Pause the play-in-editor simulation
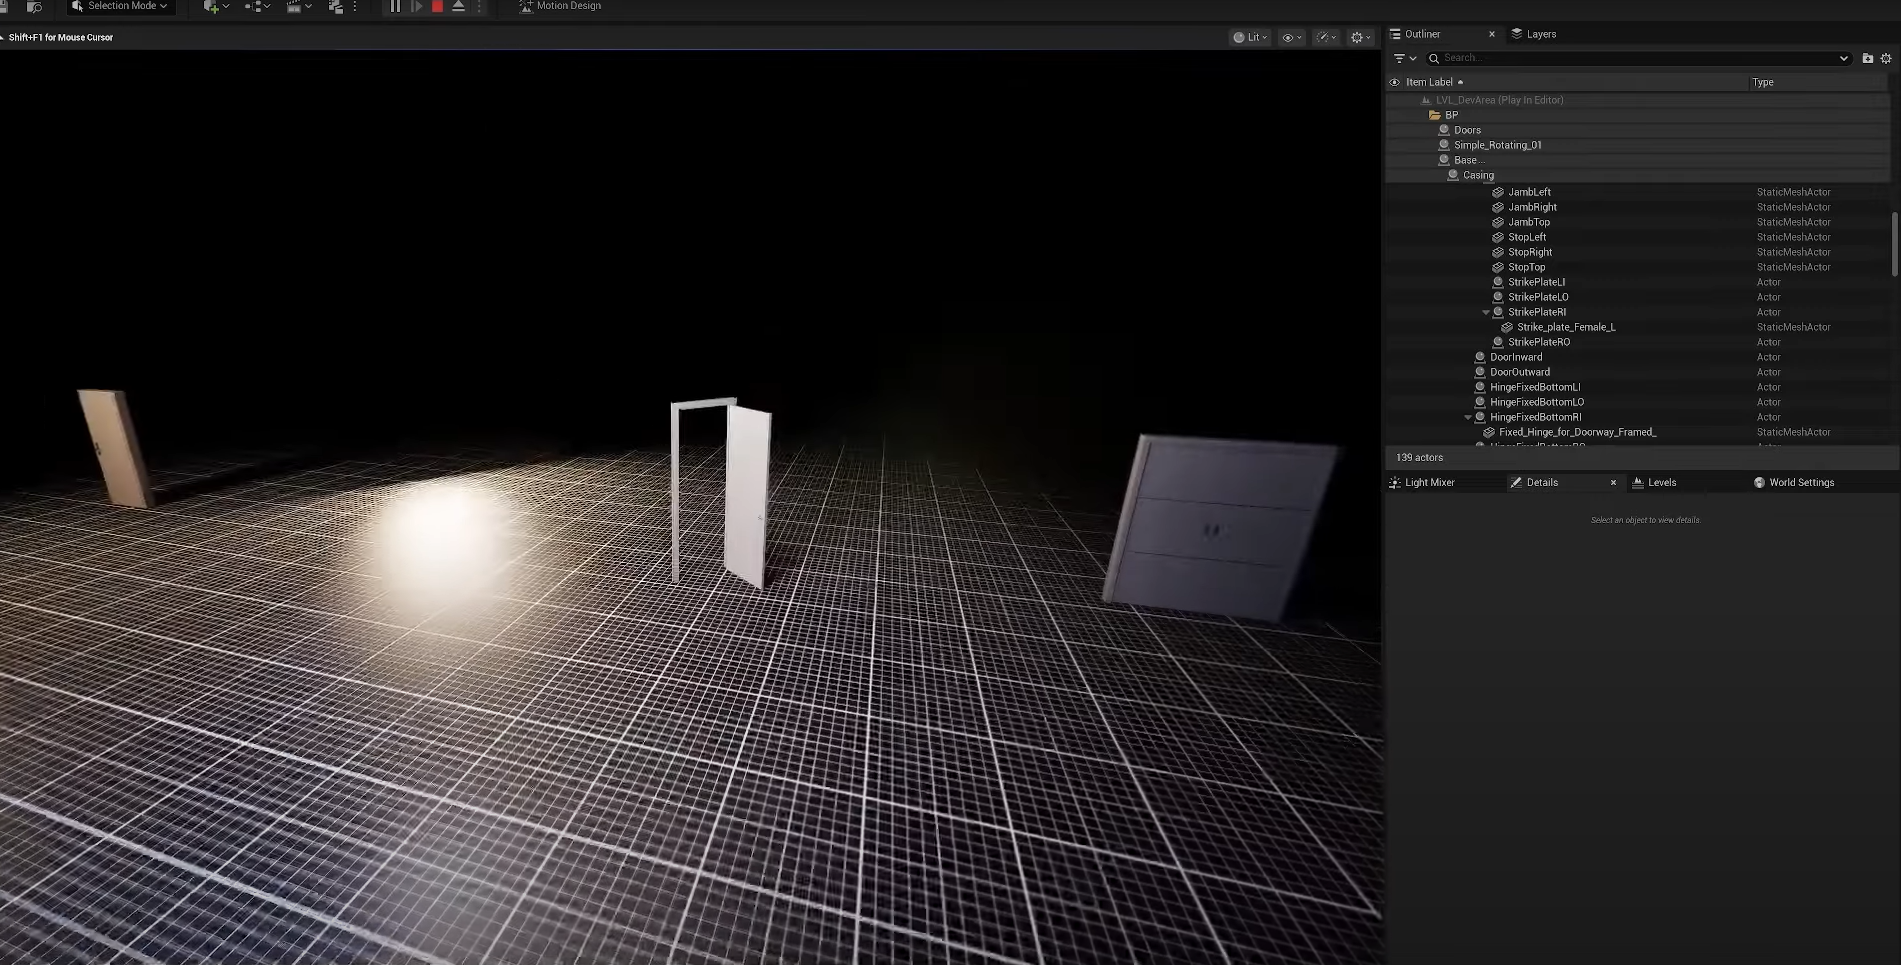 point(395,6)
